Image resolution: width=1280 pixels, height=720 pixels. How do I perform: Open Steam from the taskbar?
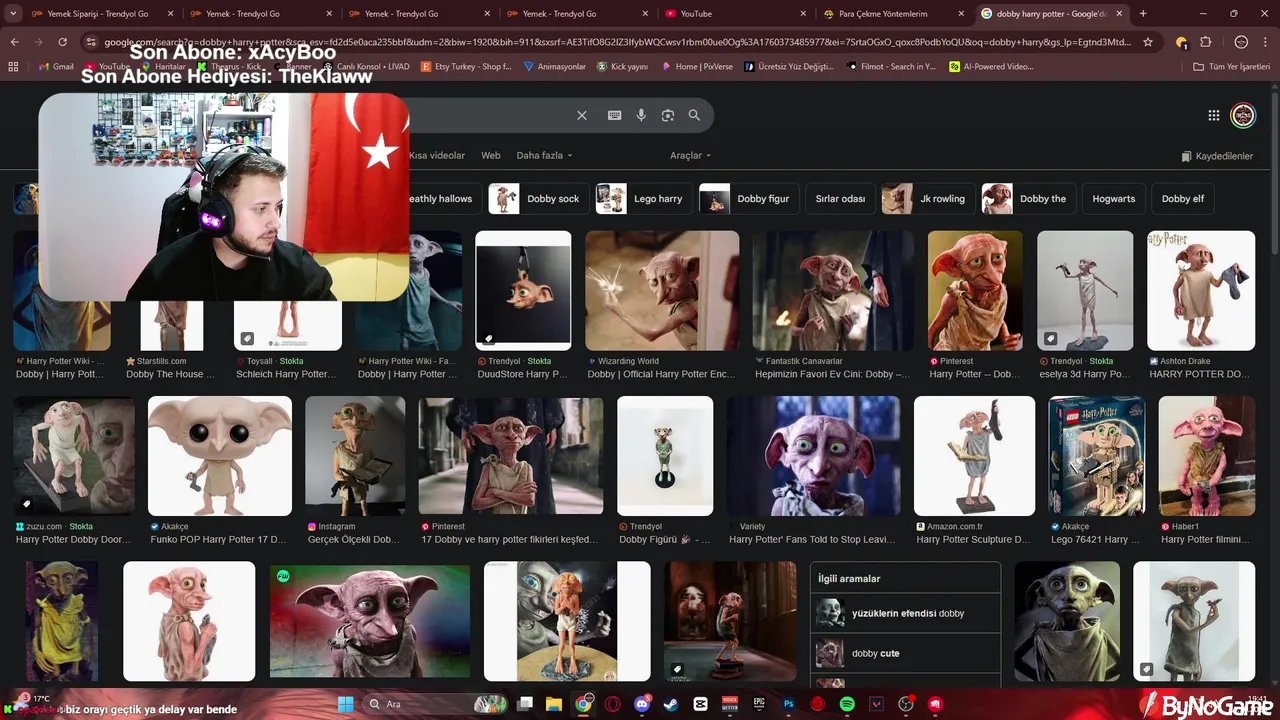671,704
